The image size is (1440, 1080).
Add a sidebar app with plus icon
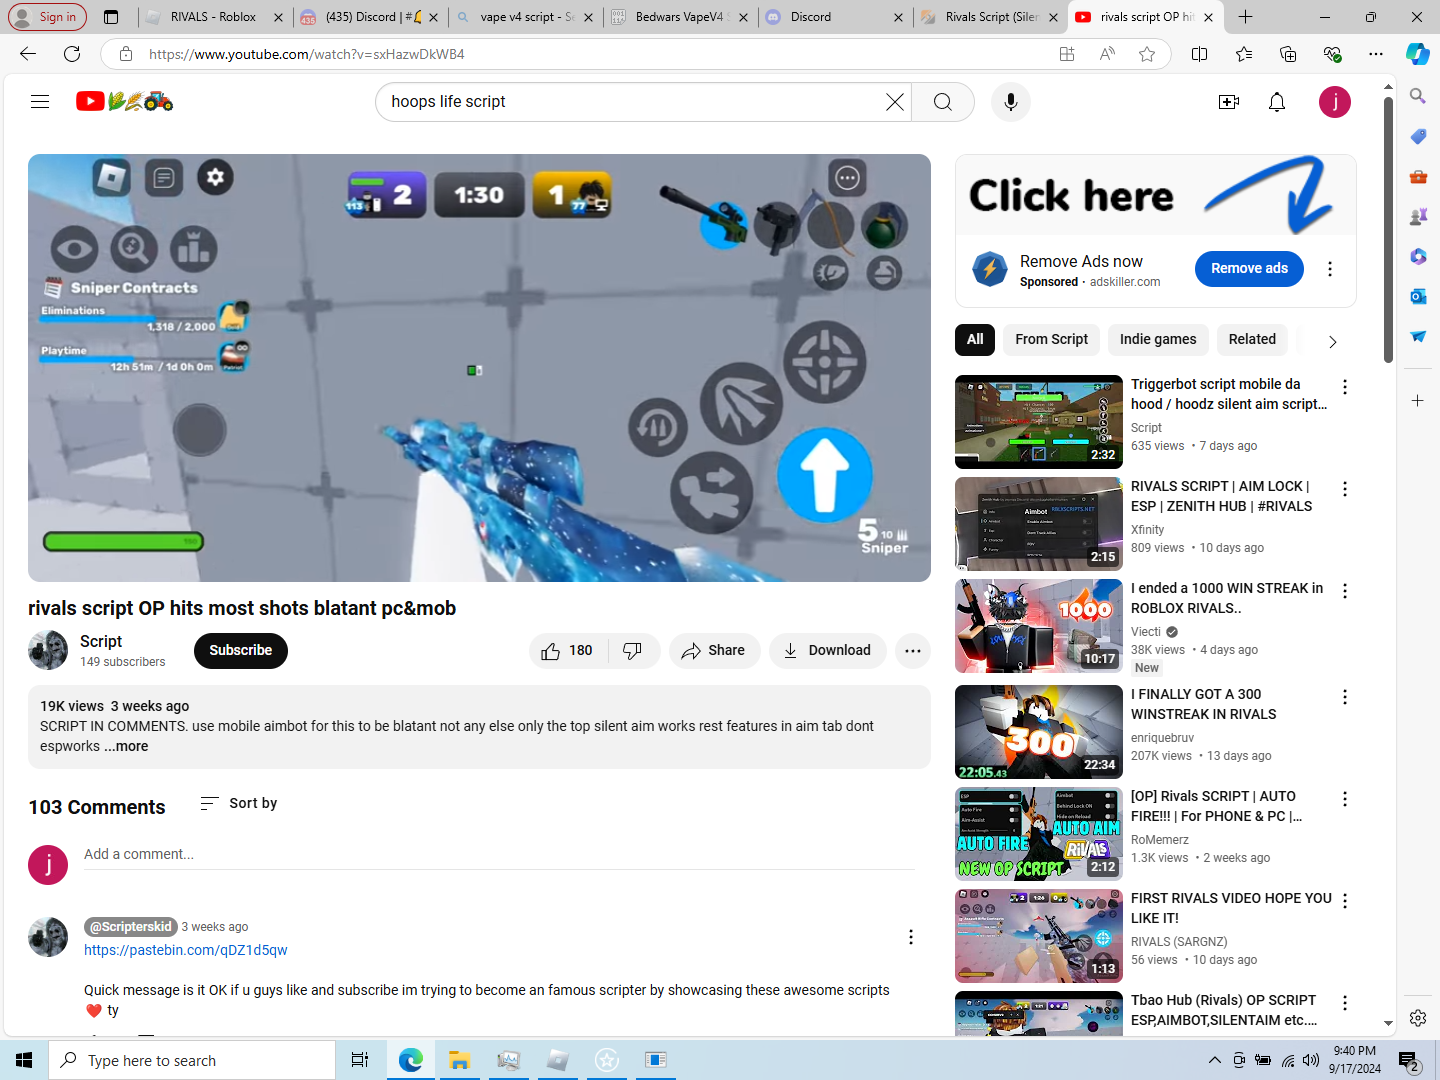point(1418,401)
